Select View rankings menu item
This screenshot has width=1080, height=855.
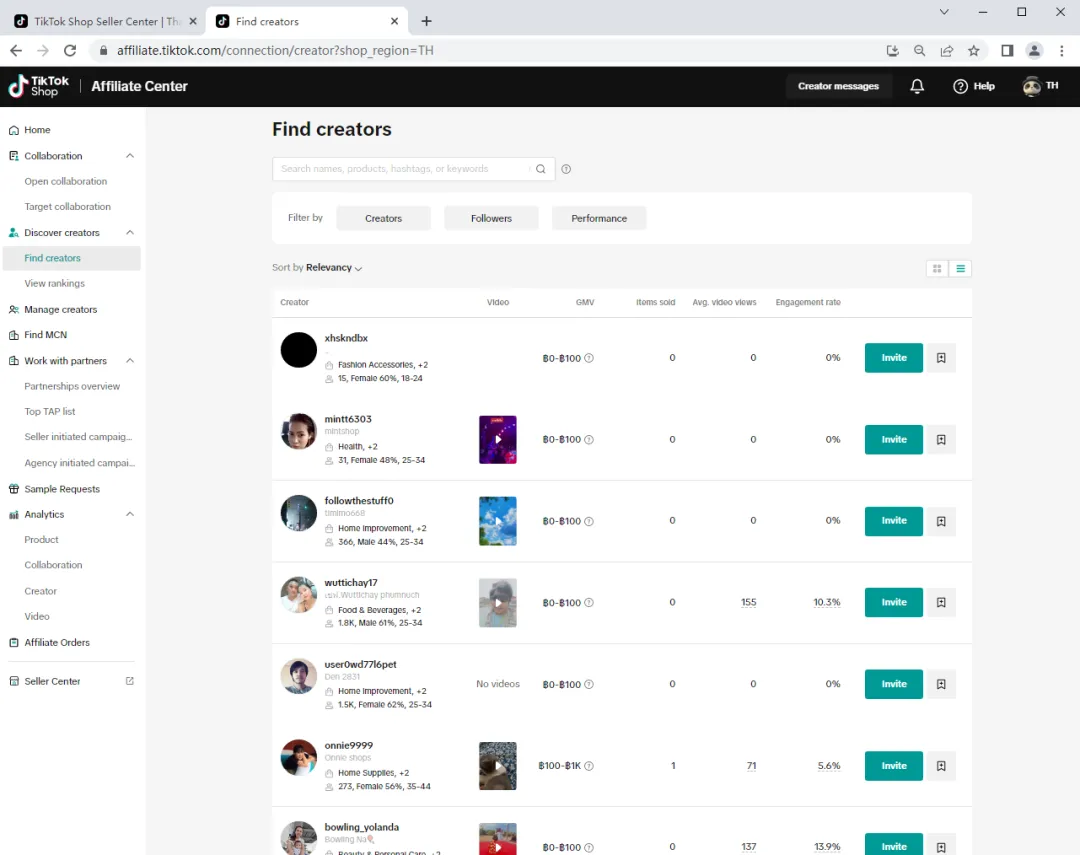tap(54, 283)
